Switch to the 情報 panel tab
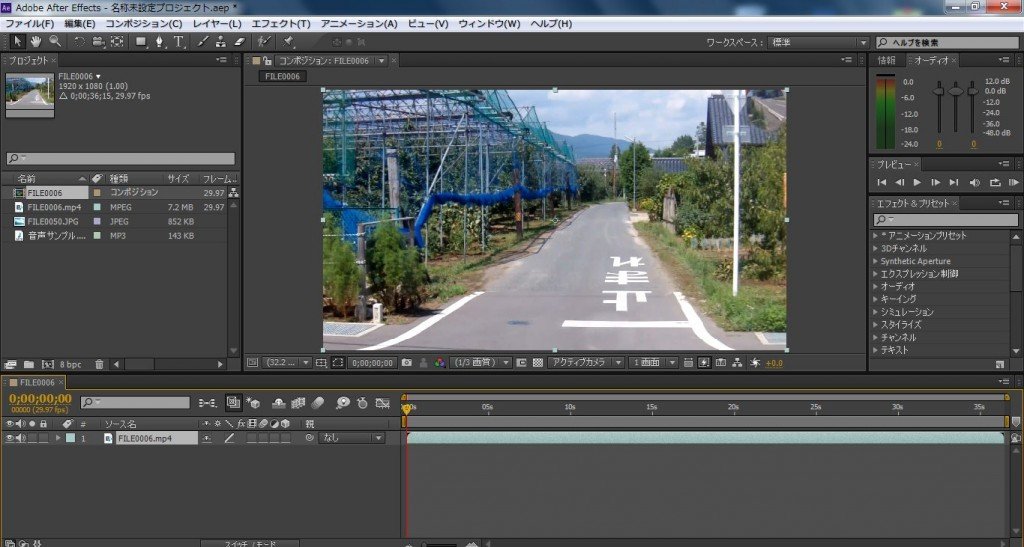Image resolution: width=1024 pixels, height=547 pixels. (x=887, y=60)
